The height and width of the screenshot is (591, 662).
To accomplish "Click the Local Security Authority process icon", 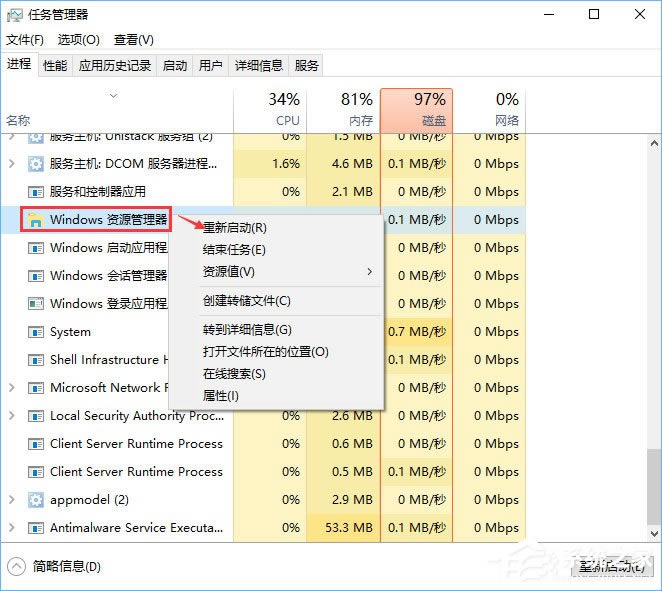I will pos(35,416).
